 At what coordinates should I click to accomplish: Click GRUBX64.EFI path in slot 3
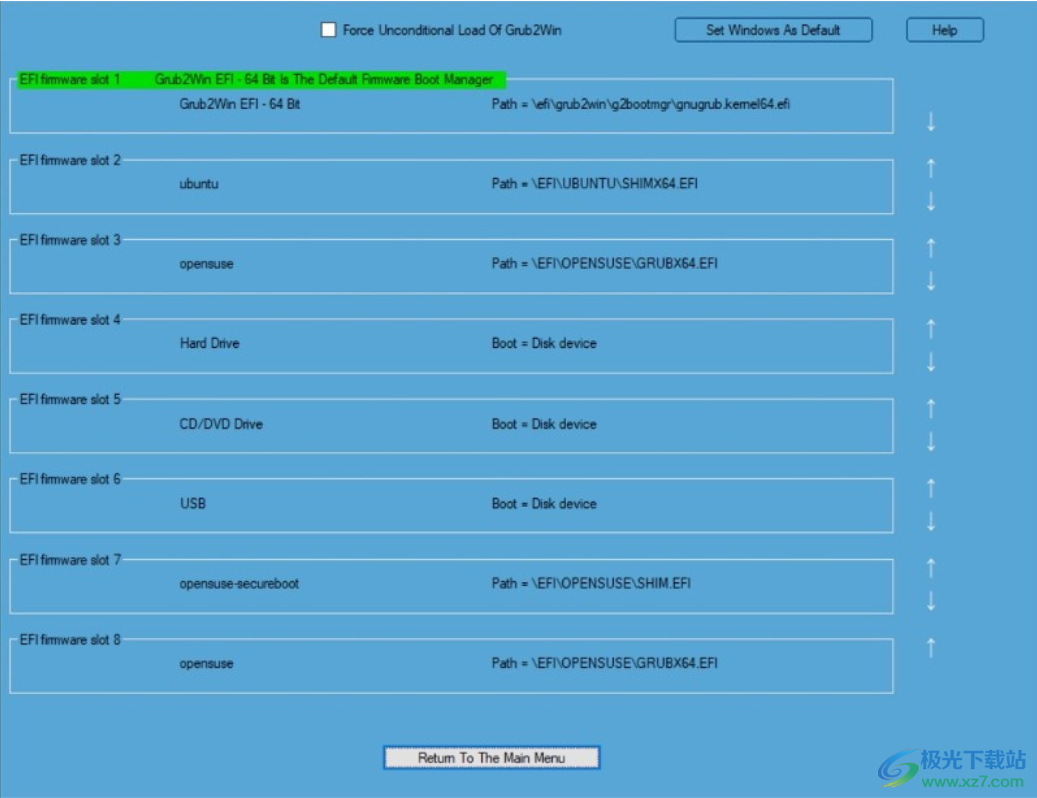point(604,264)
